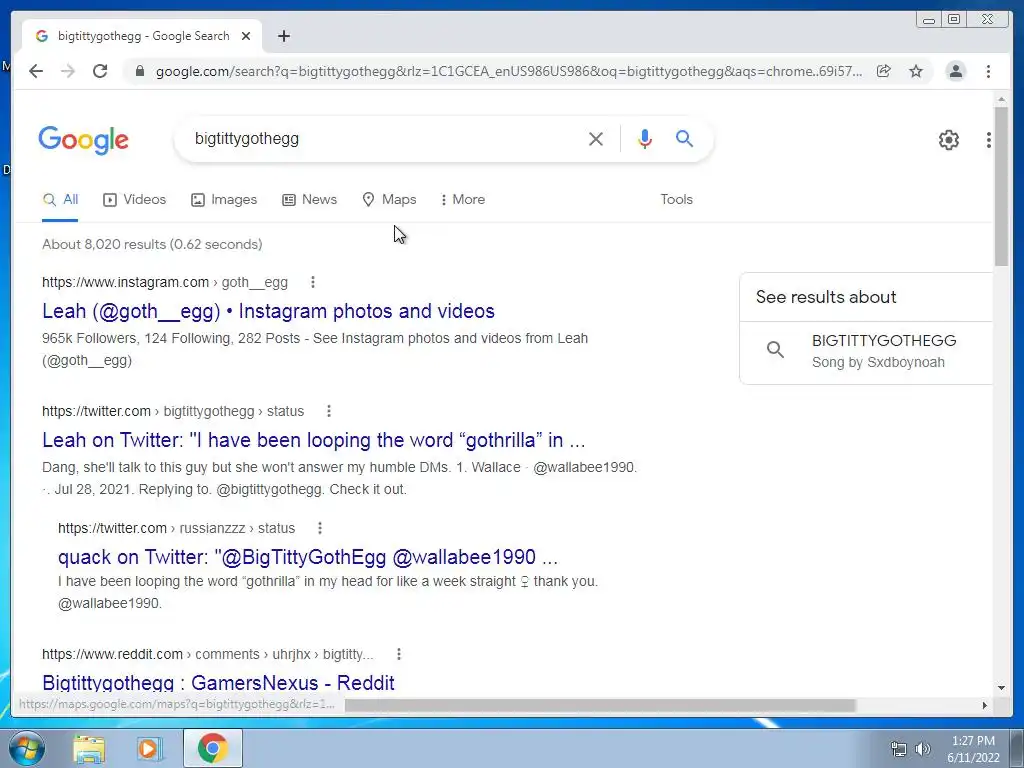Click the Chrome taskbar icon
The width and height of the screenshot is (1024, 768).
(213, 748)
